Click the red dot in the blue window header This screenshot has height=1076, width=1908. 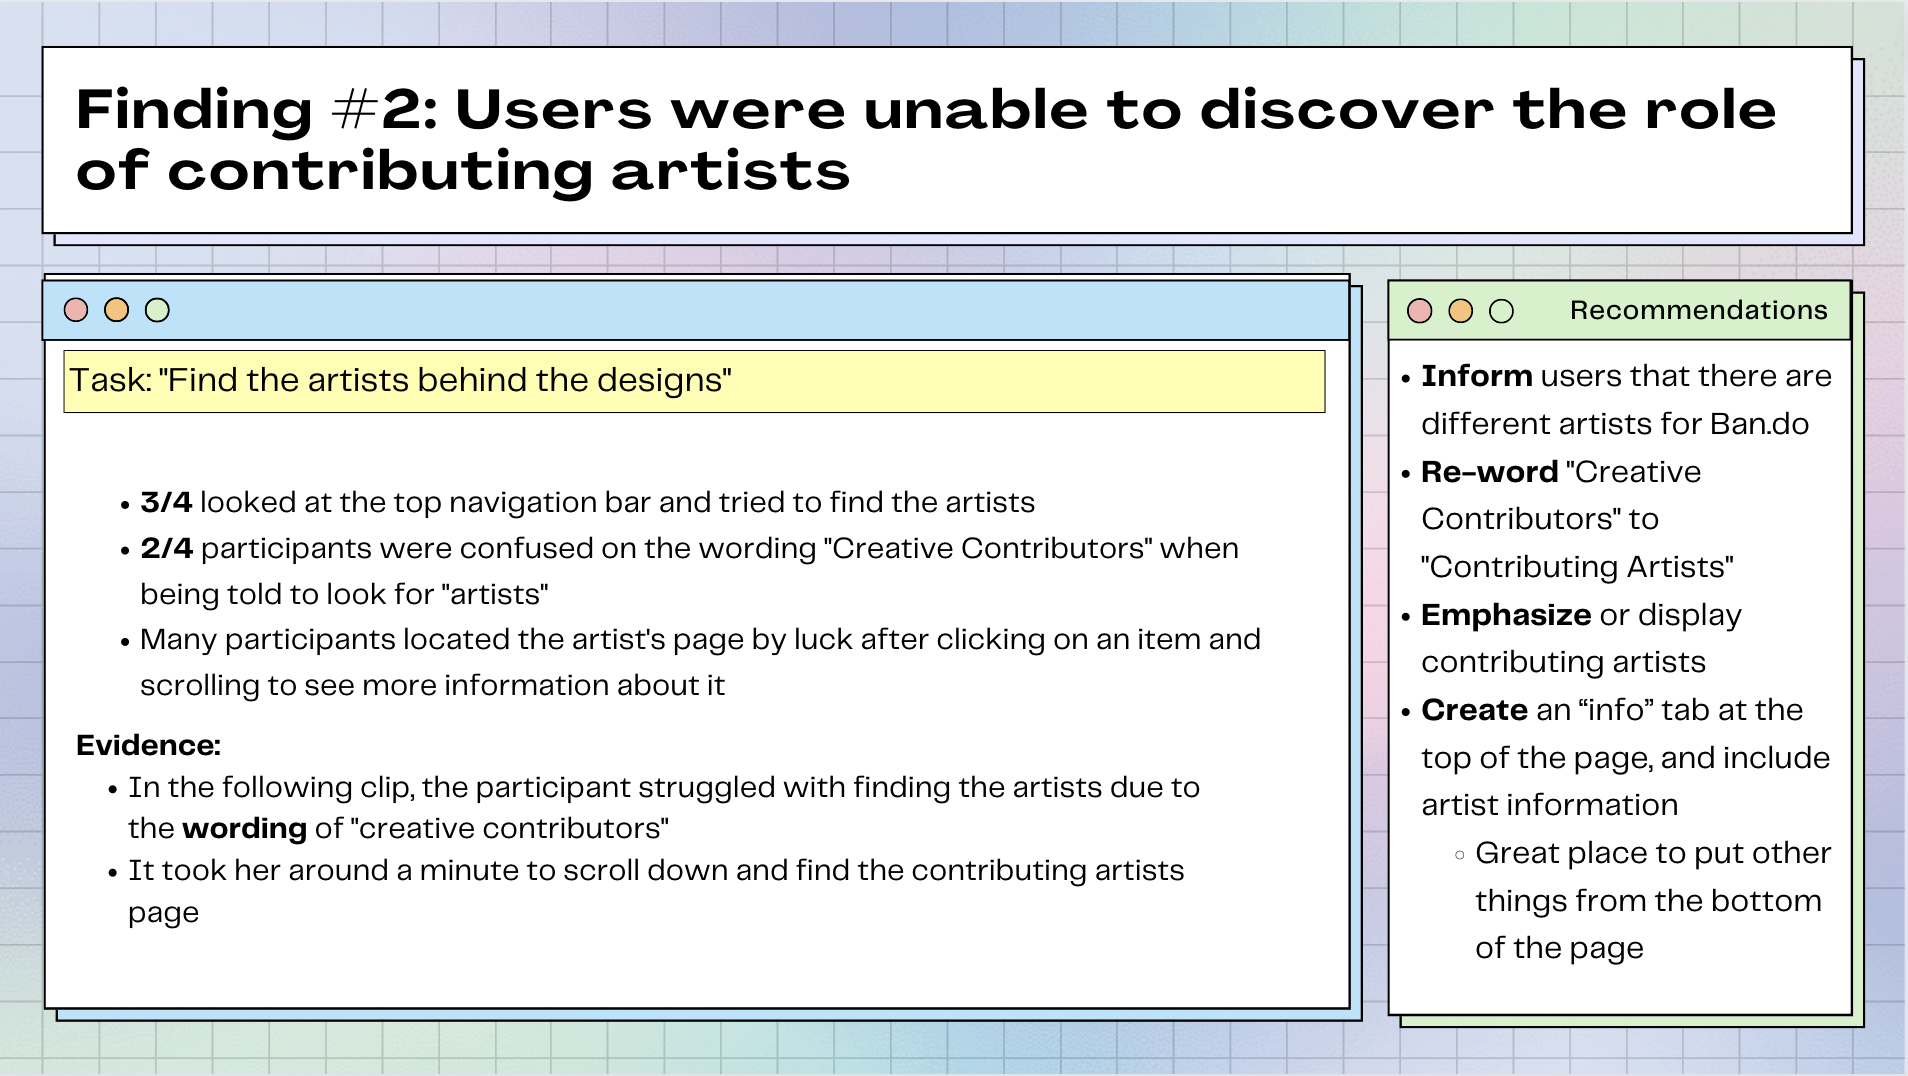click(x=76, y=310)
